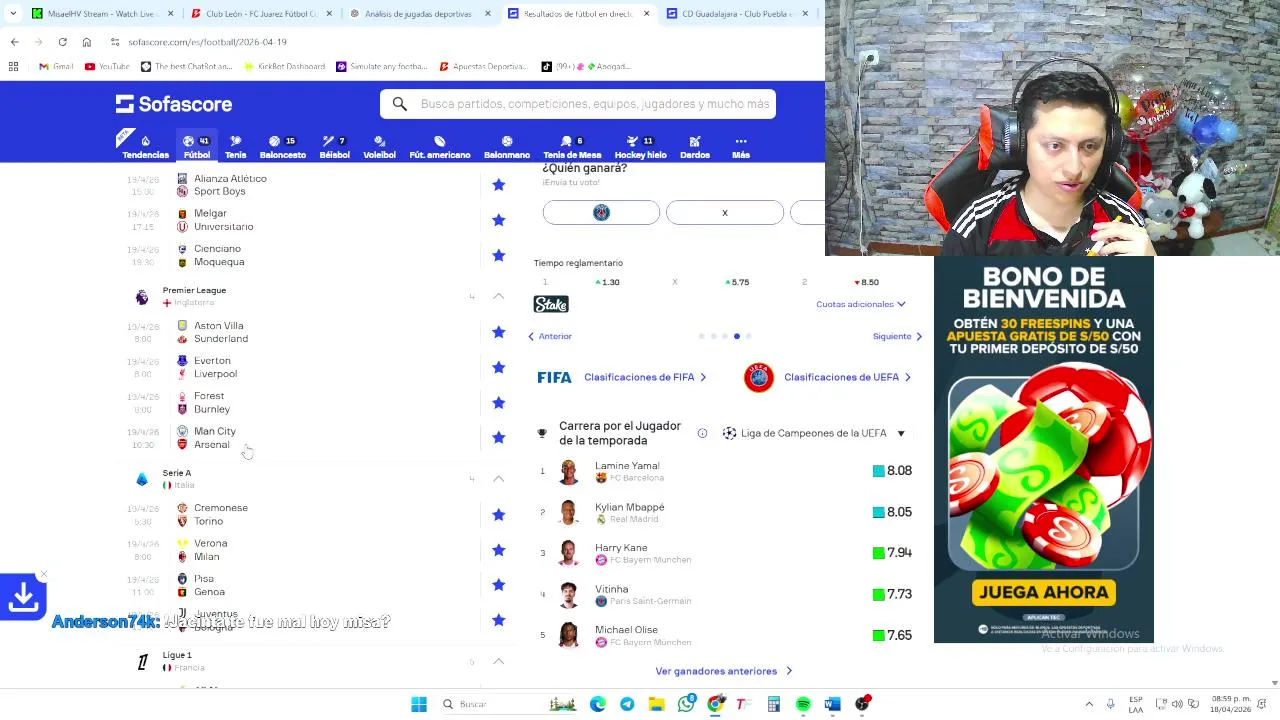
Task: Open the Baloncesto section
Action: (283, 146)
